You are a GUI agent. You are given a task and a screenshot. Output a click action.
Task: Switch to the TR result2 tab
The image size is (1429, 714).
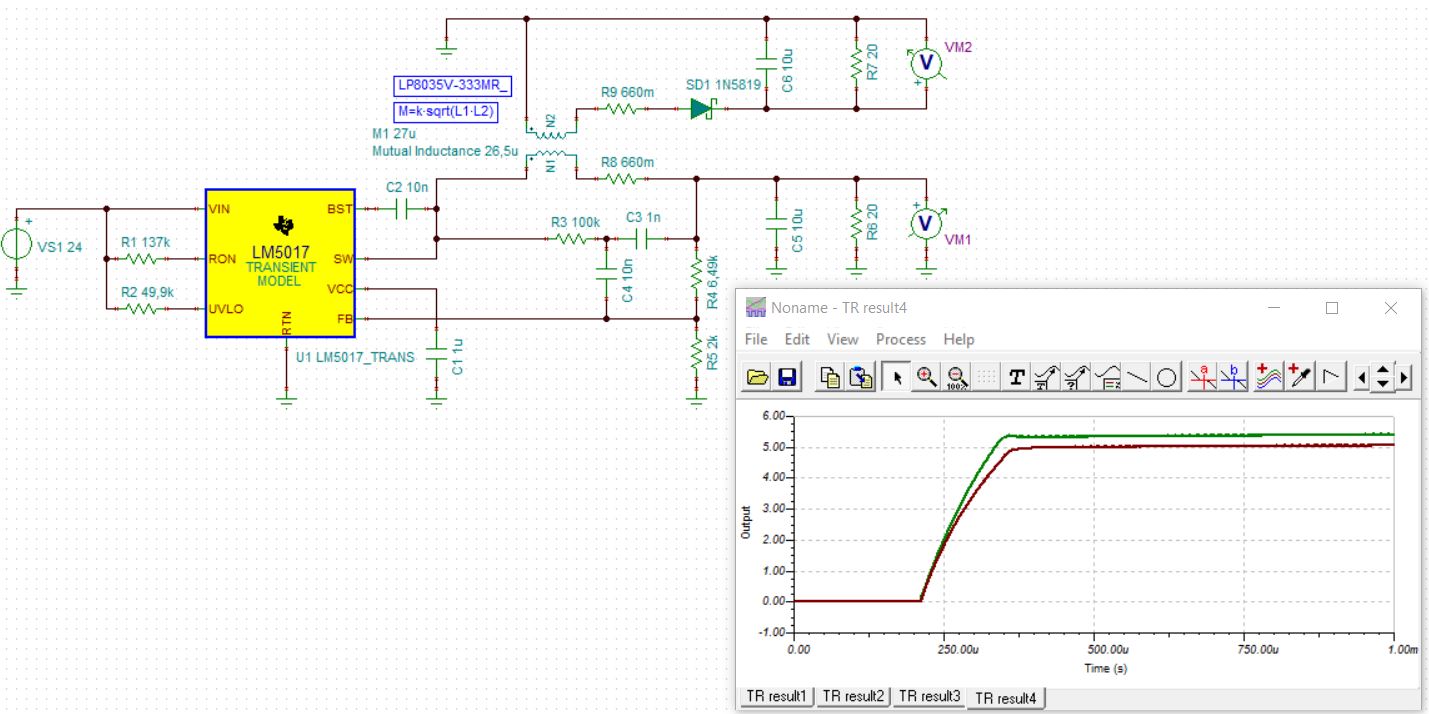click(853, 695)
